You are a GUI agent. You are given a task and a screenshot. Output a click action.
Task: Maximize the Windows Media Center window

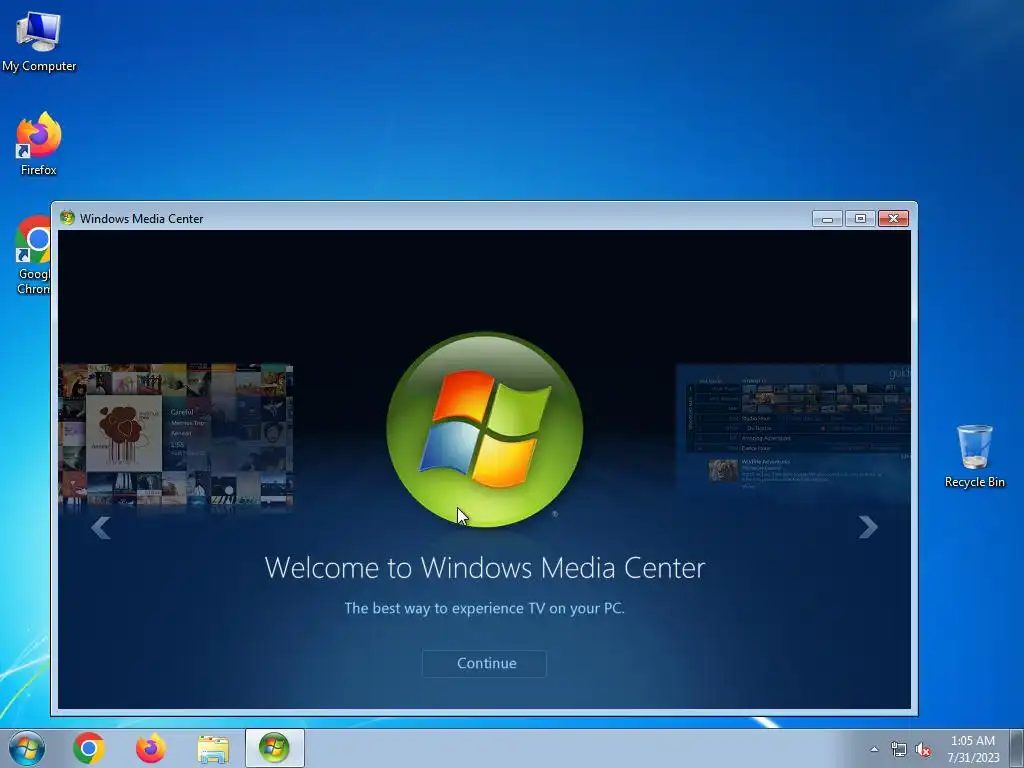(860, 219)
